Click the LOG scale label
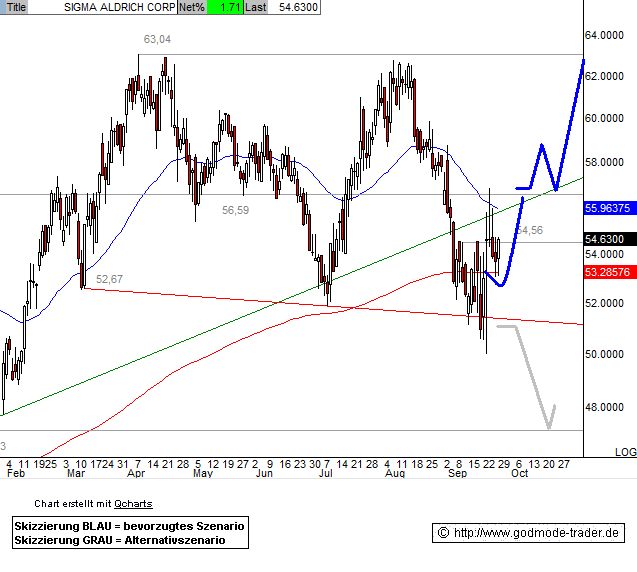Viewport: 637px width, 572px height. (x=625, y=453)
